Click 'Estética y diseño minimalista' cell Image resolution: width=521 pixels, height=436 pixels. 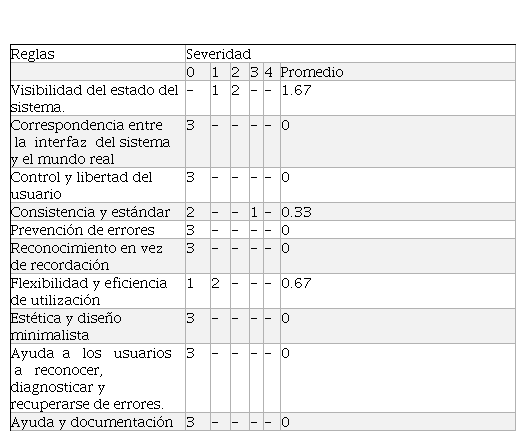[x=98, y=326]
